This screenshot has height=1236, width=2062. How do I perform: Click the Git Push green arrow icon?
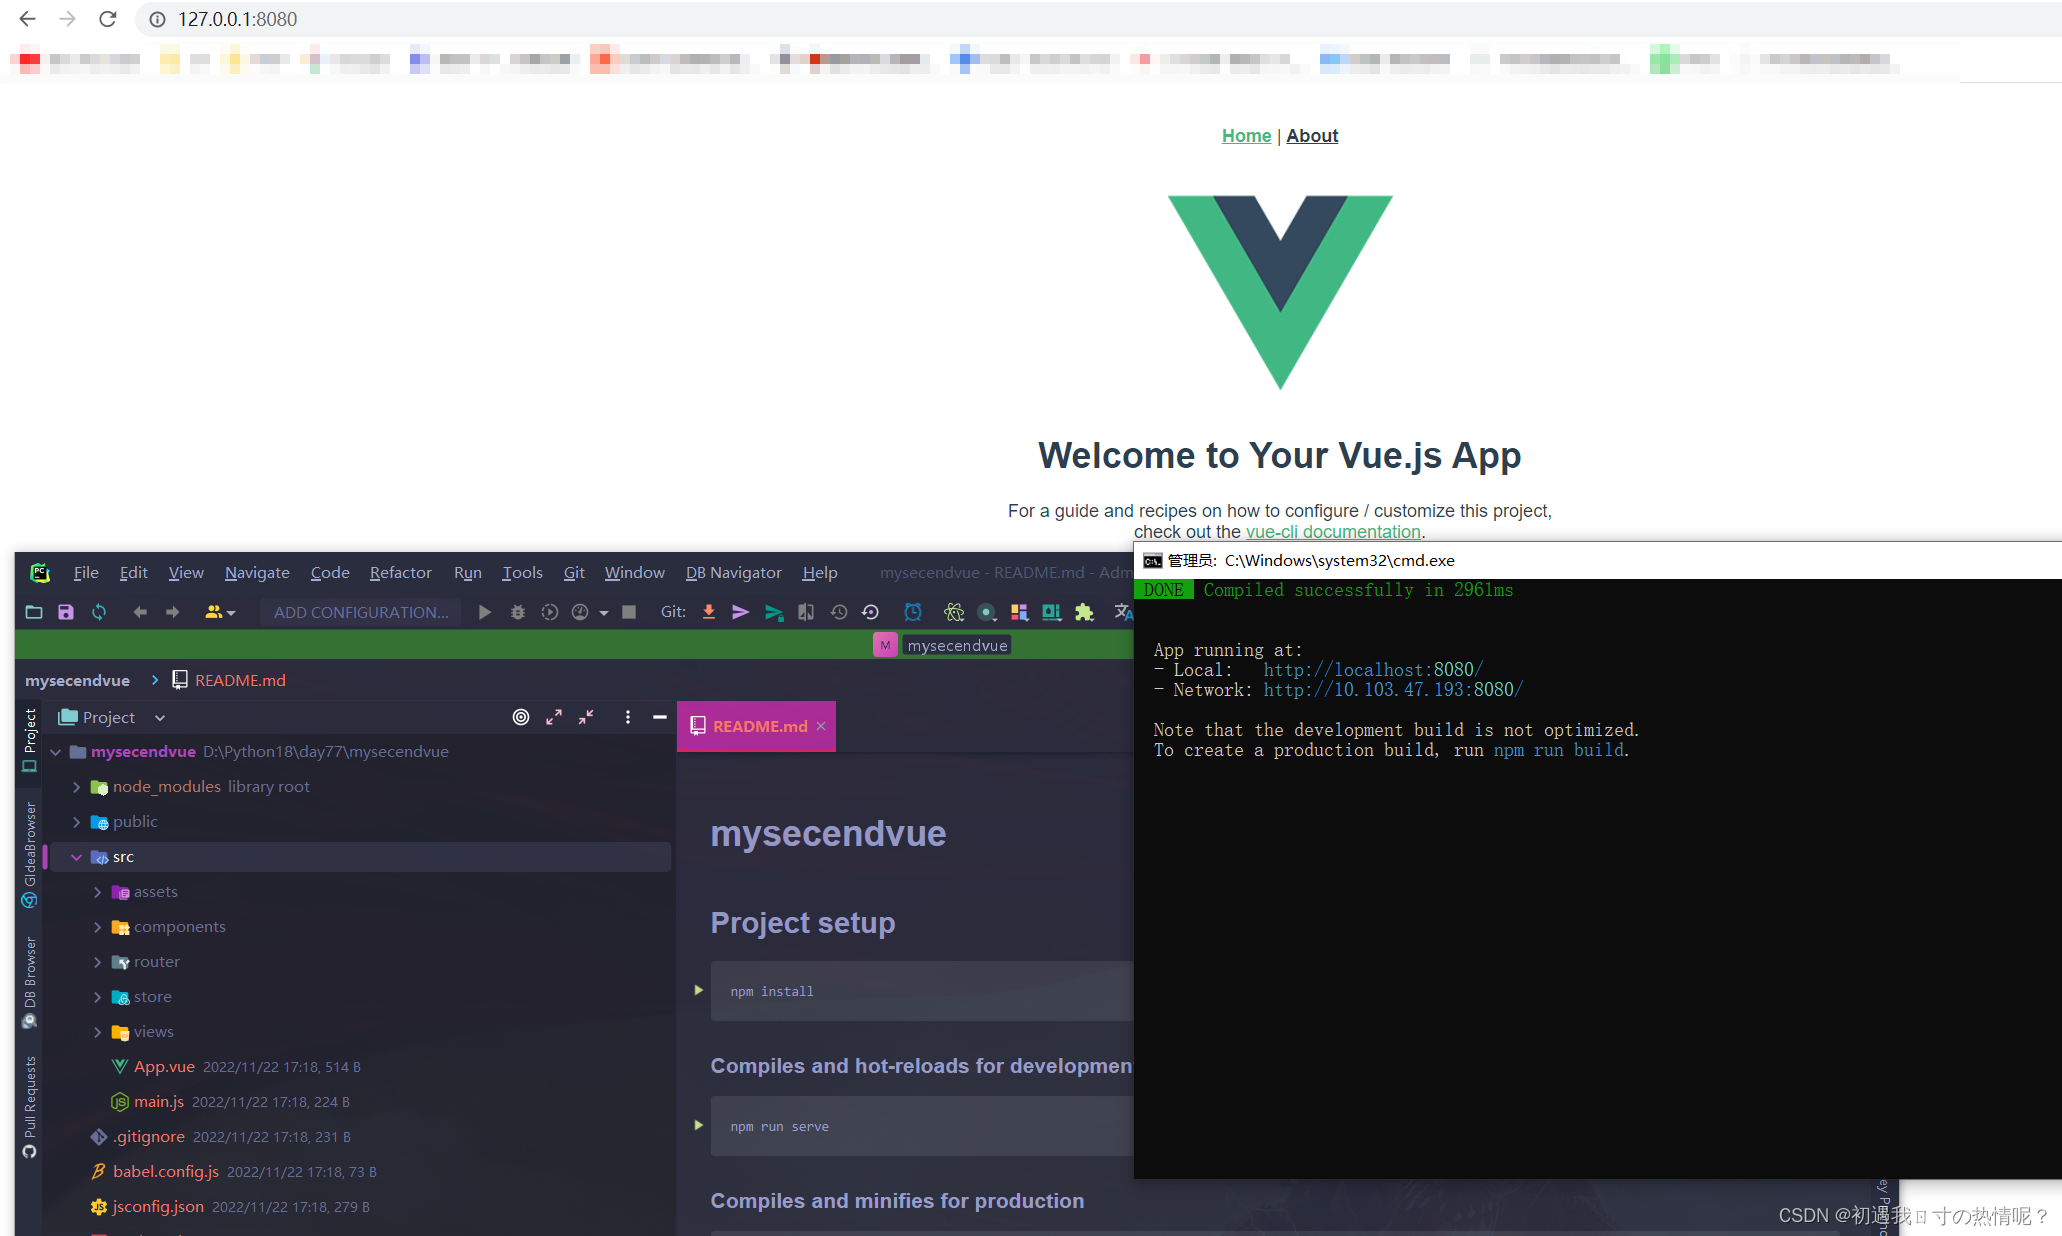(774, 612)
